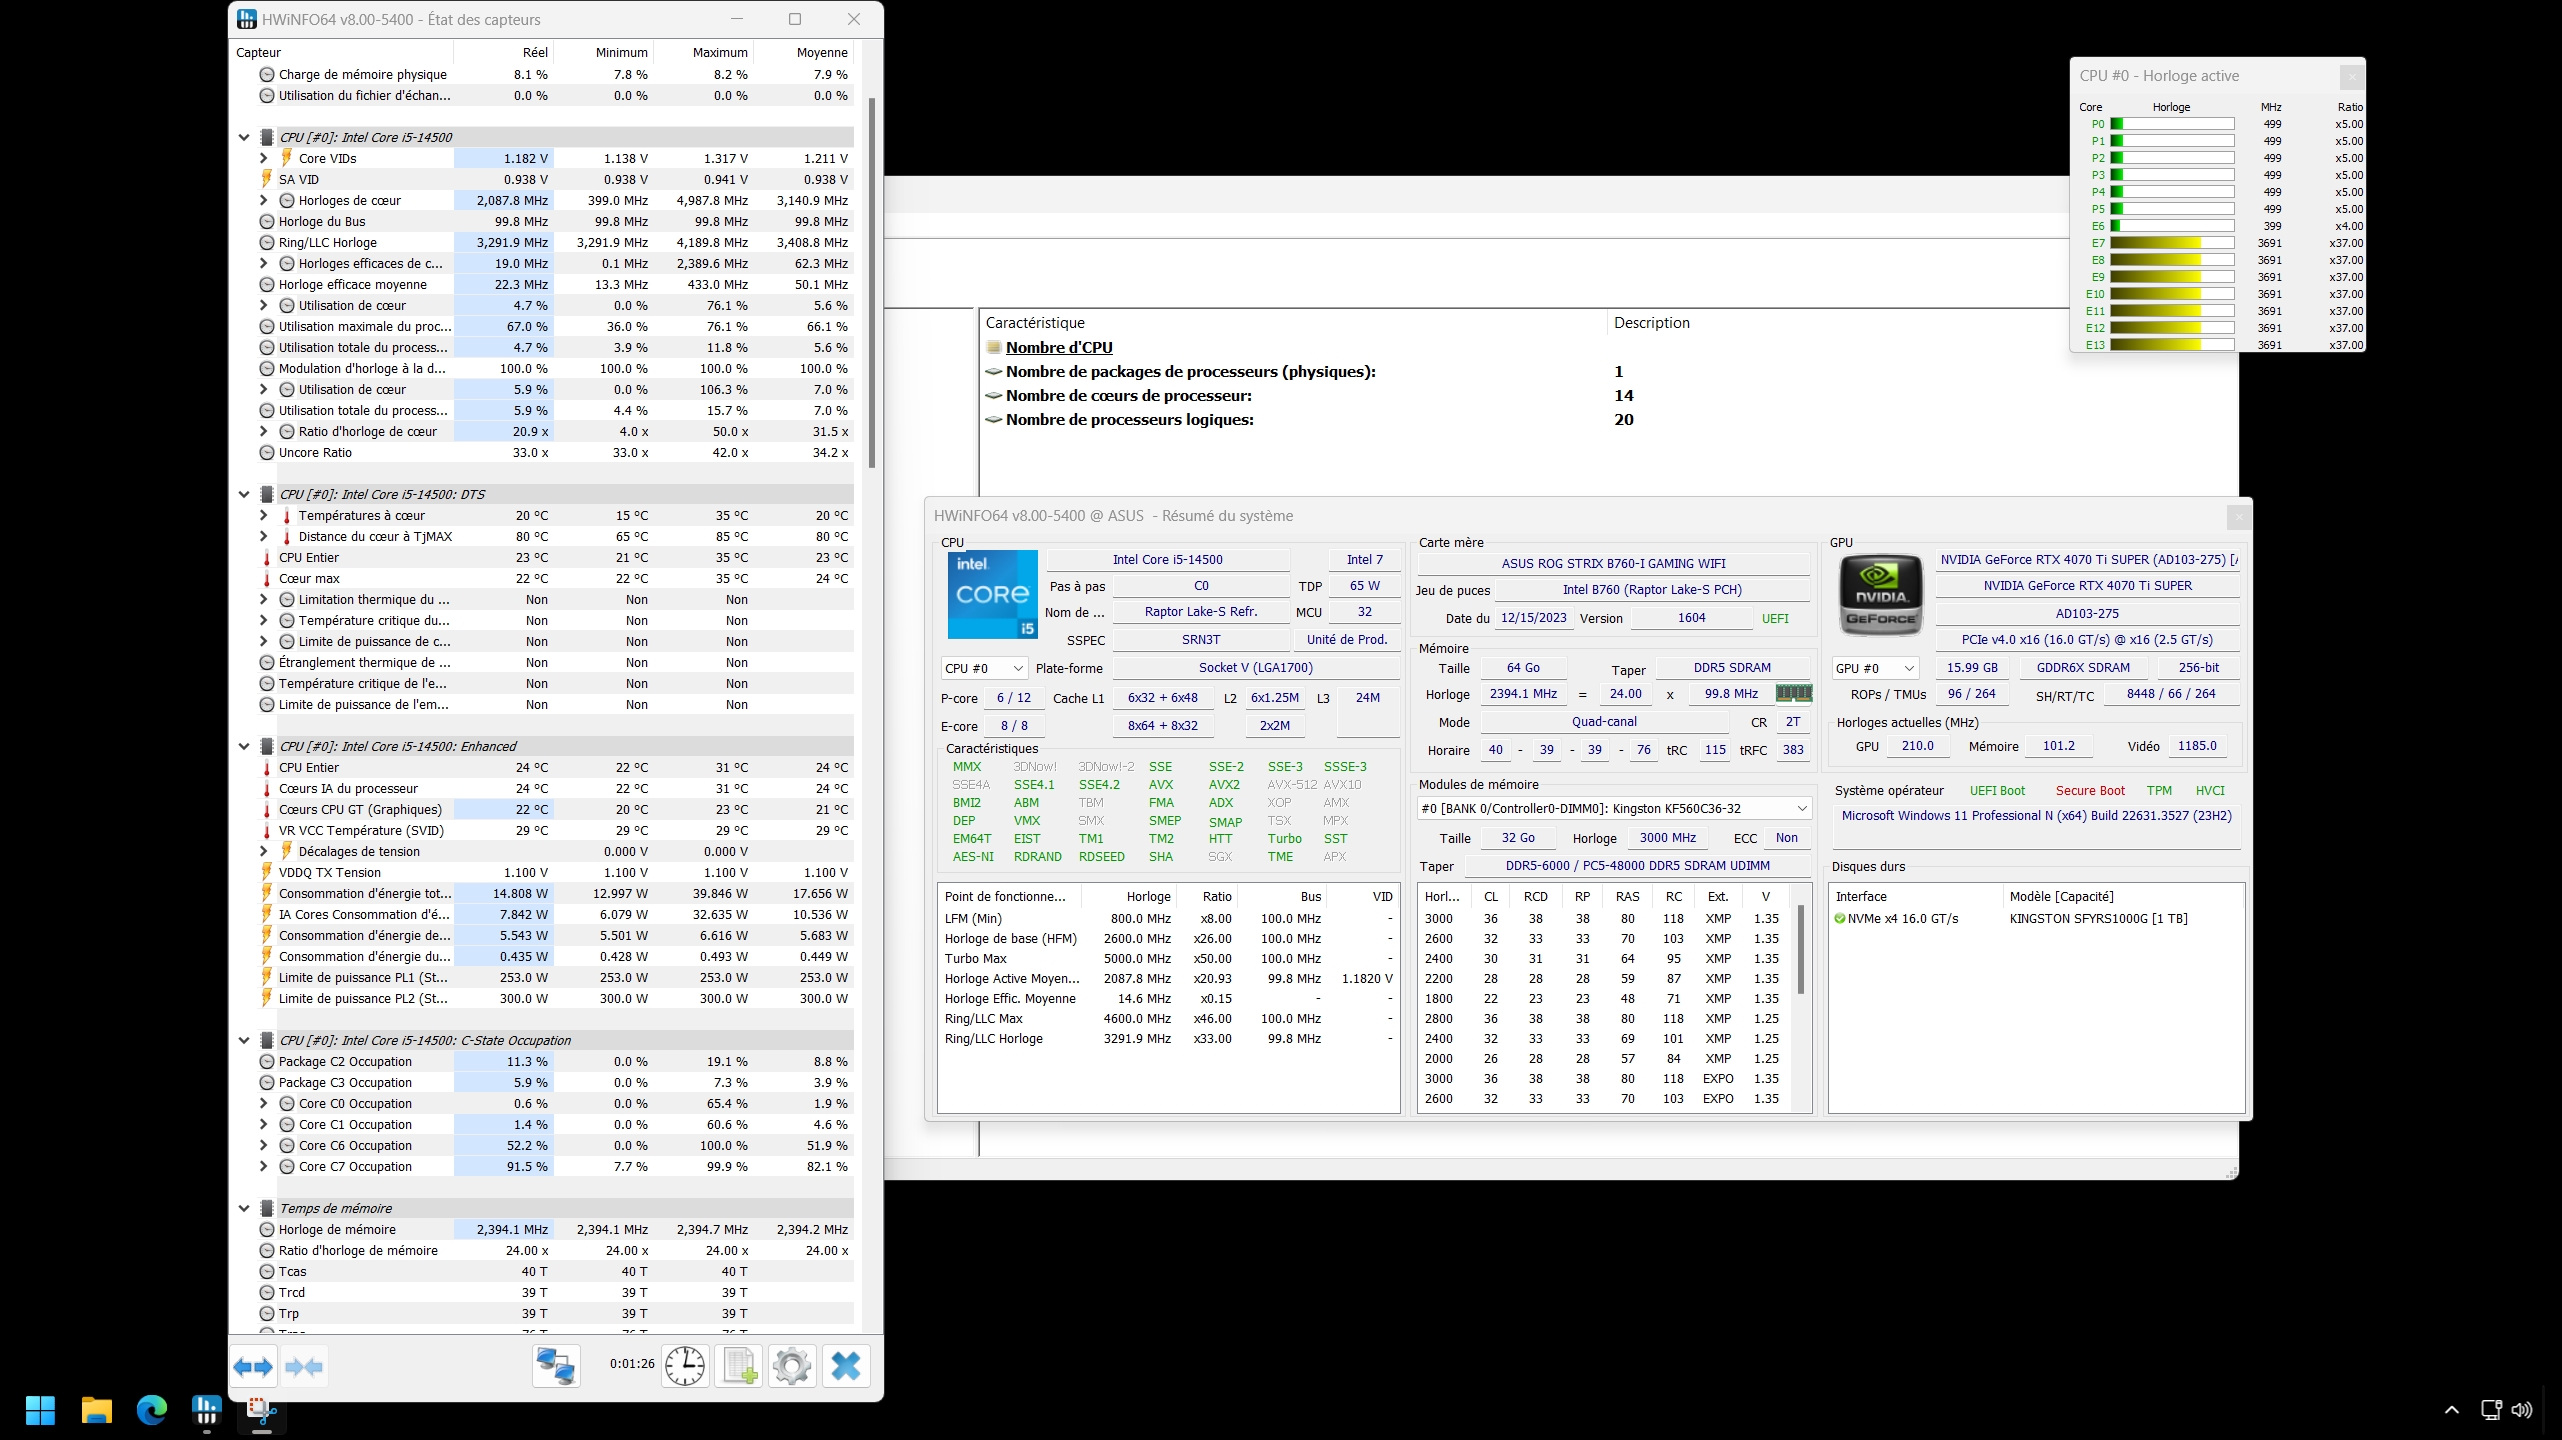Screen dimensions: 2562x1440
Task: Click the collapse columns inward-arrows icon
Action: 304,1366
